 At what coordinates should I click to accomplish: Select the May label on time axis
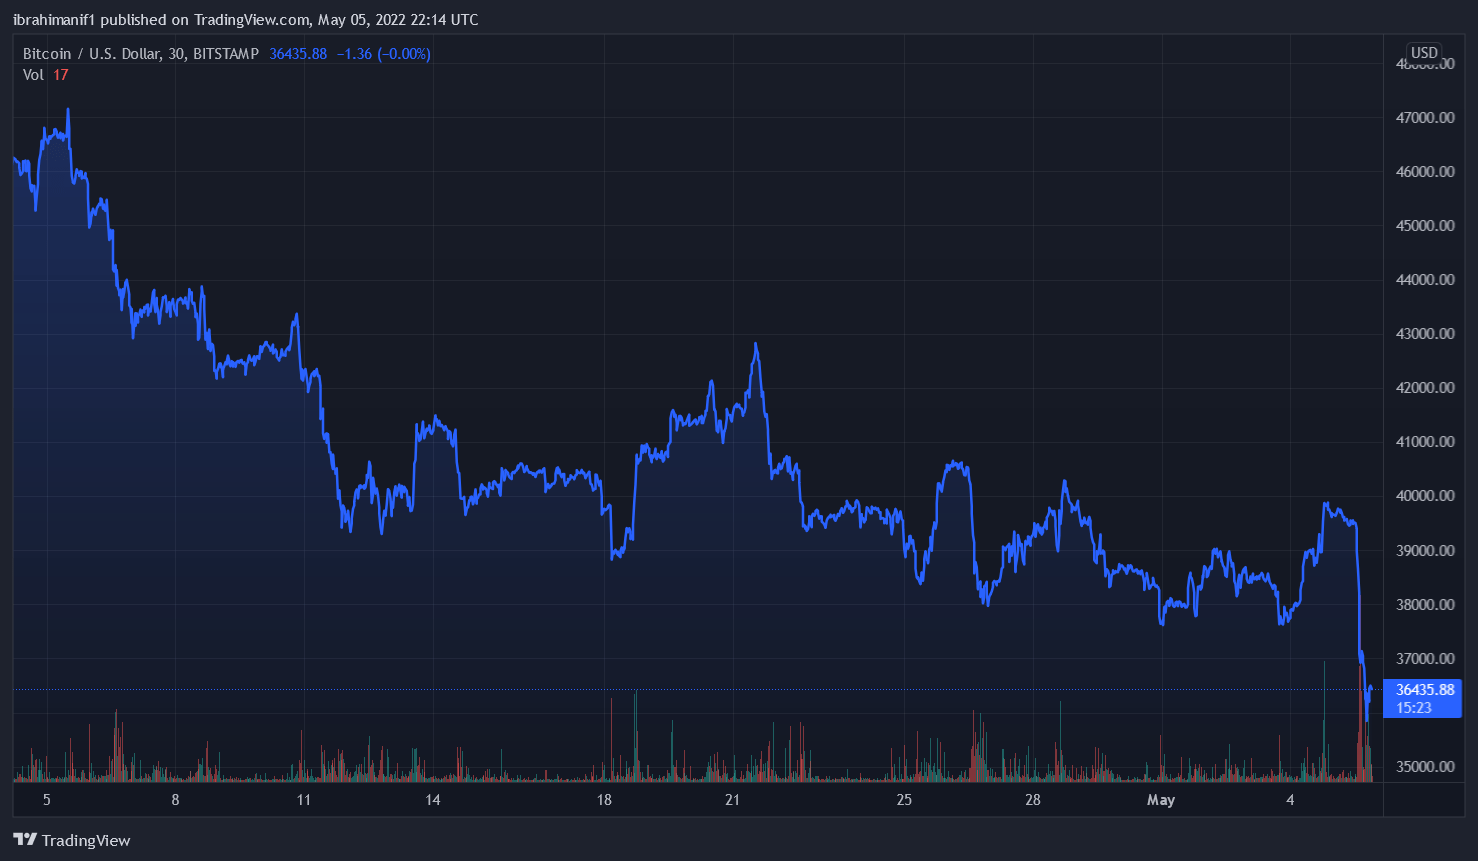(1160, 800)
